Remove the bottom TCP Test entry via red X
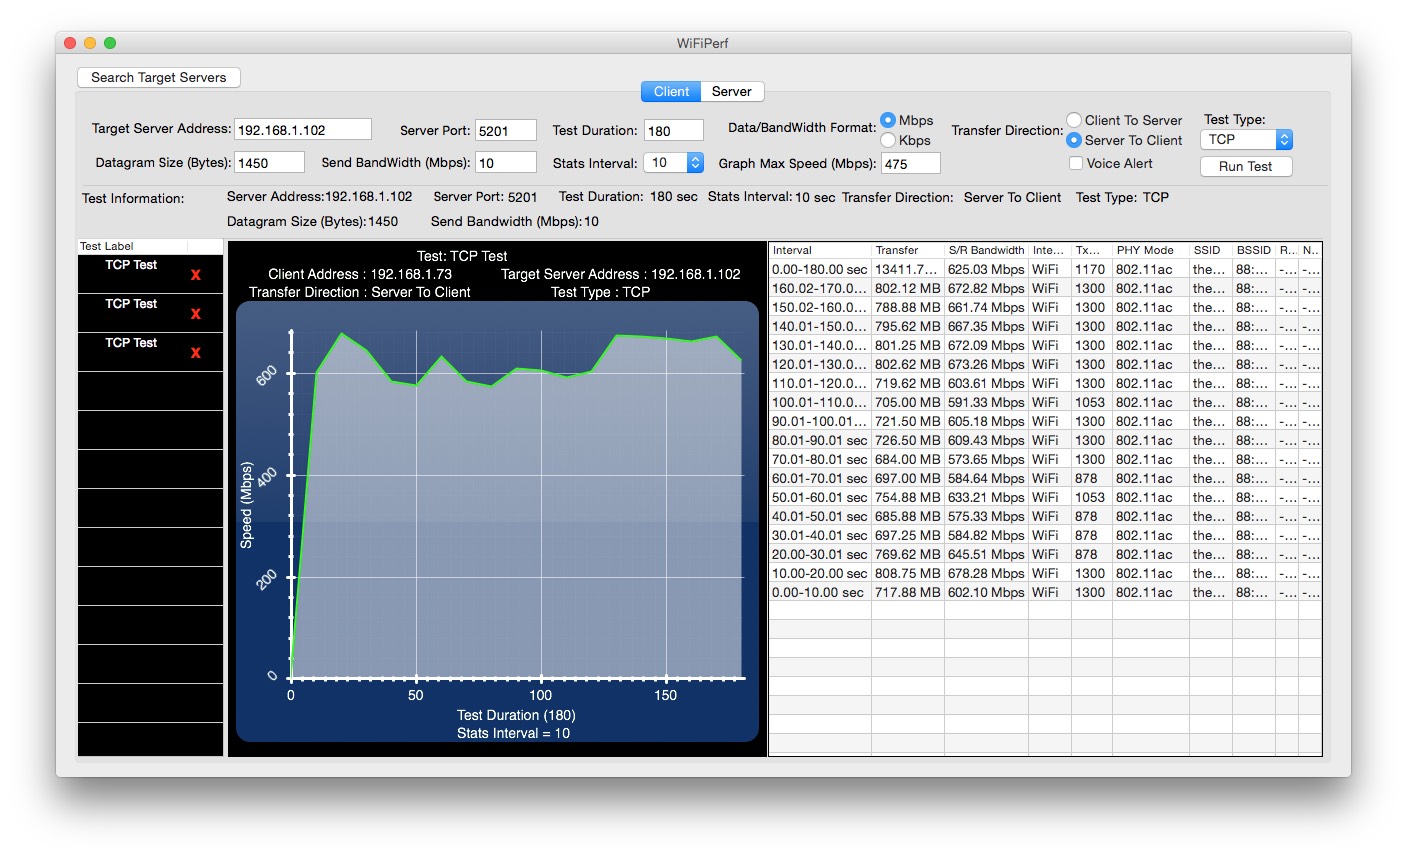 (196, 353)
